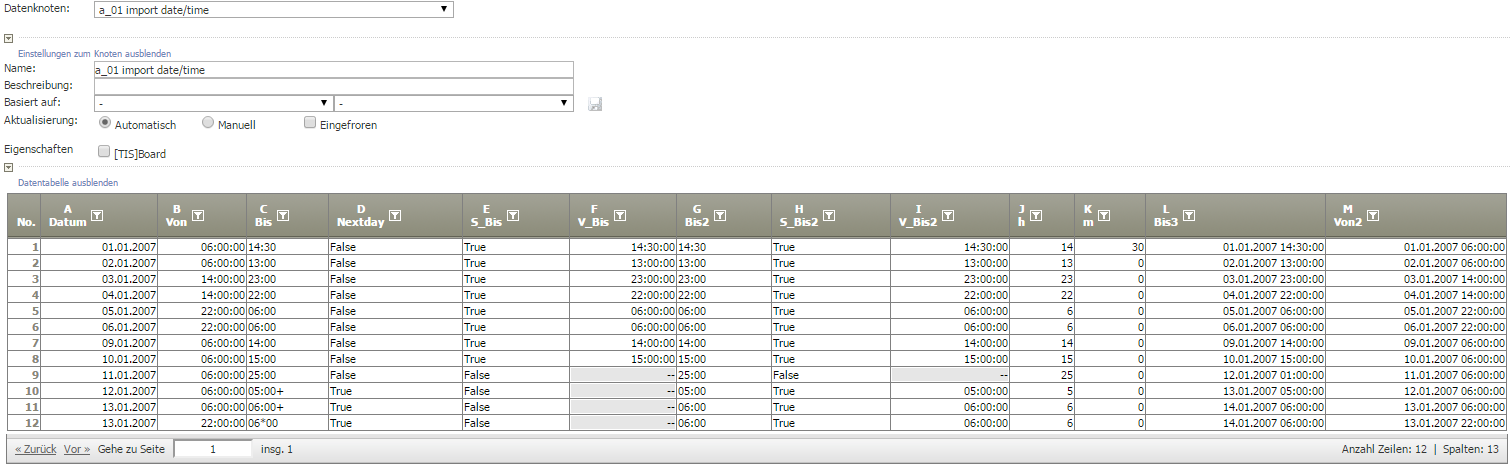Open filter for column G Bis2
Screen dimensions: 1512x468
[x=720, y=215]
